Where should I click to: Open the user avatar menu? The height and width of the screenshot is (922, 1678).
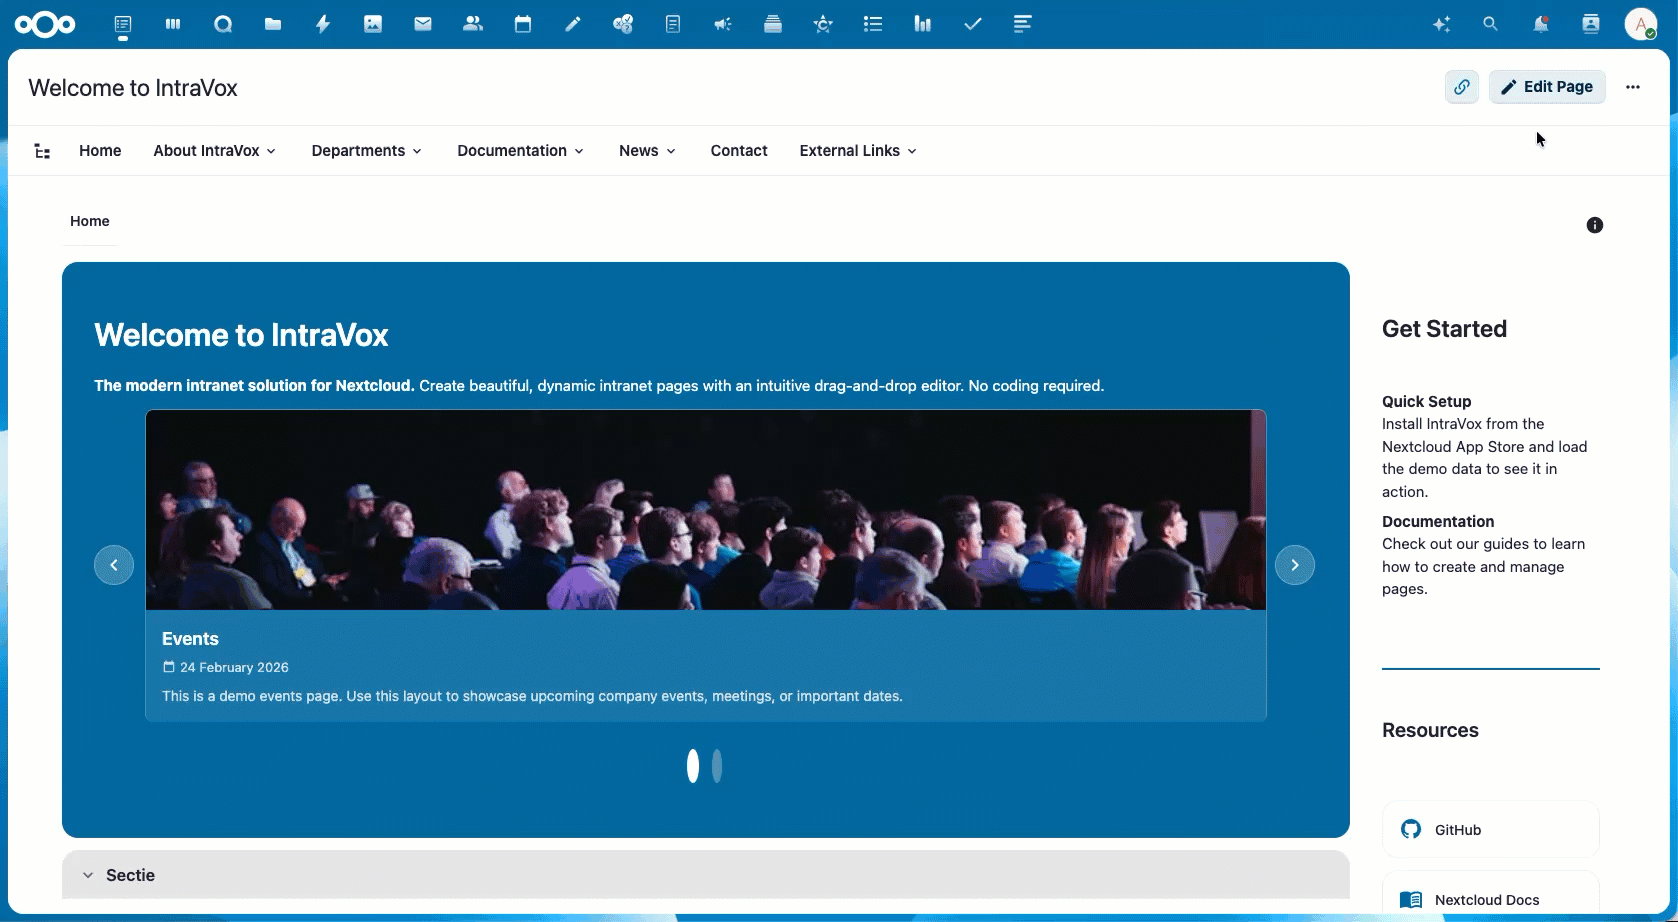click(x=1641, y=24)
